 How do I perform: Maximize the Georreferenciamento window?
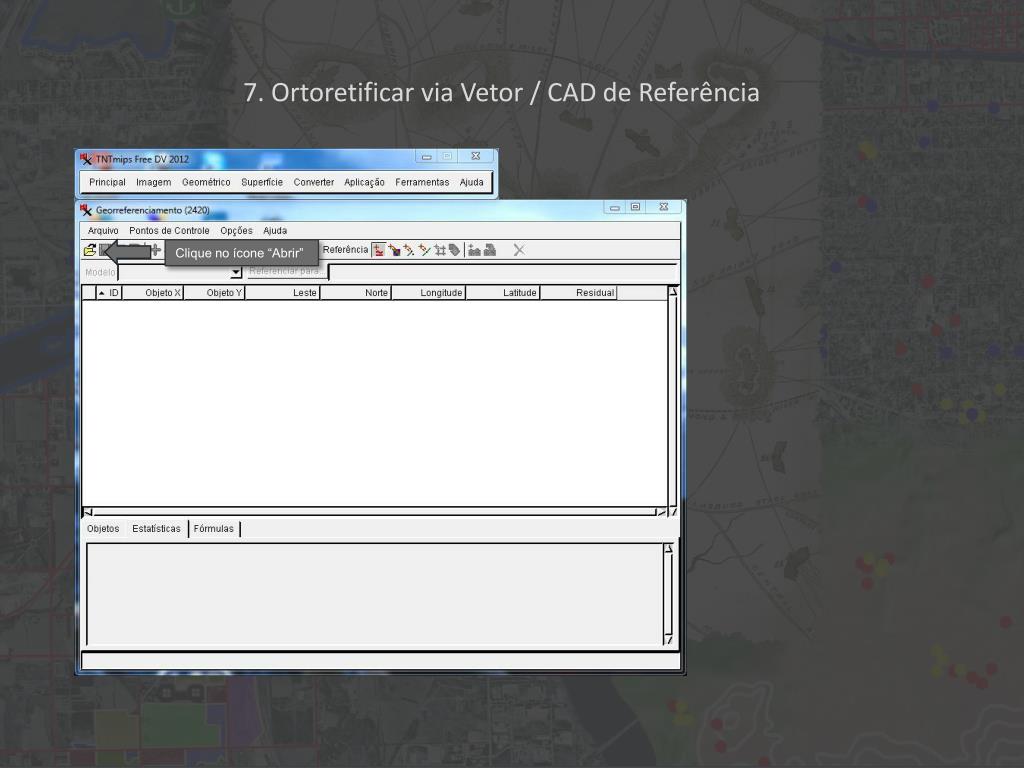[635, 207]
